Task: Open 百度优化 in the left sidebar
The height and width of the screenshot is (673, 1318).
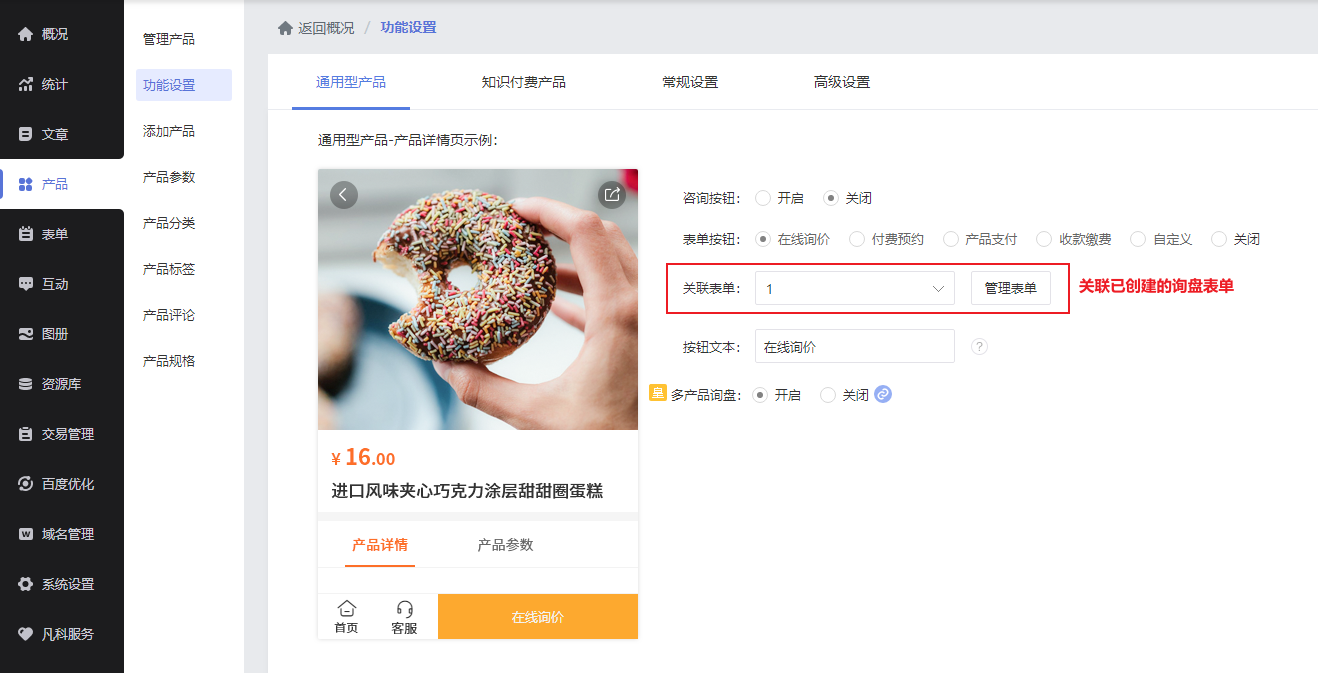Action: coord(62,484)
